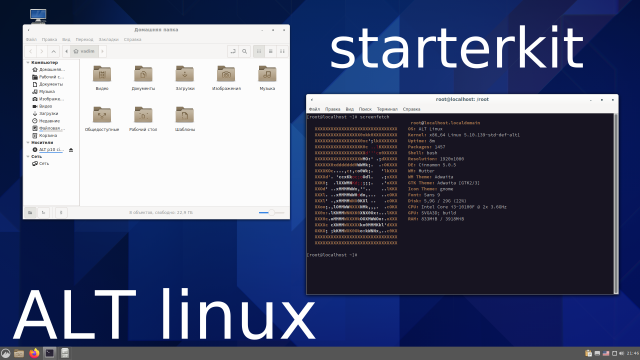Open the Поиск menu in terminal
The width and height of the screenshot is (640, 360).
(x=365, y=109)
